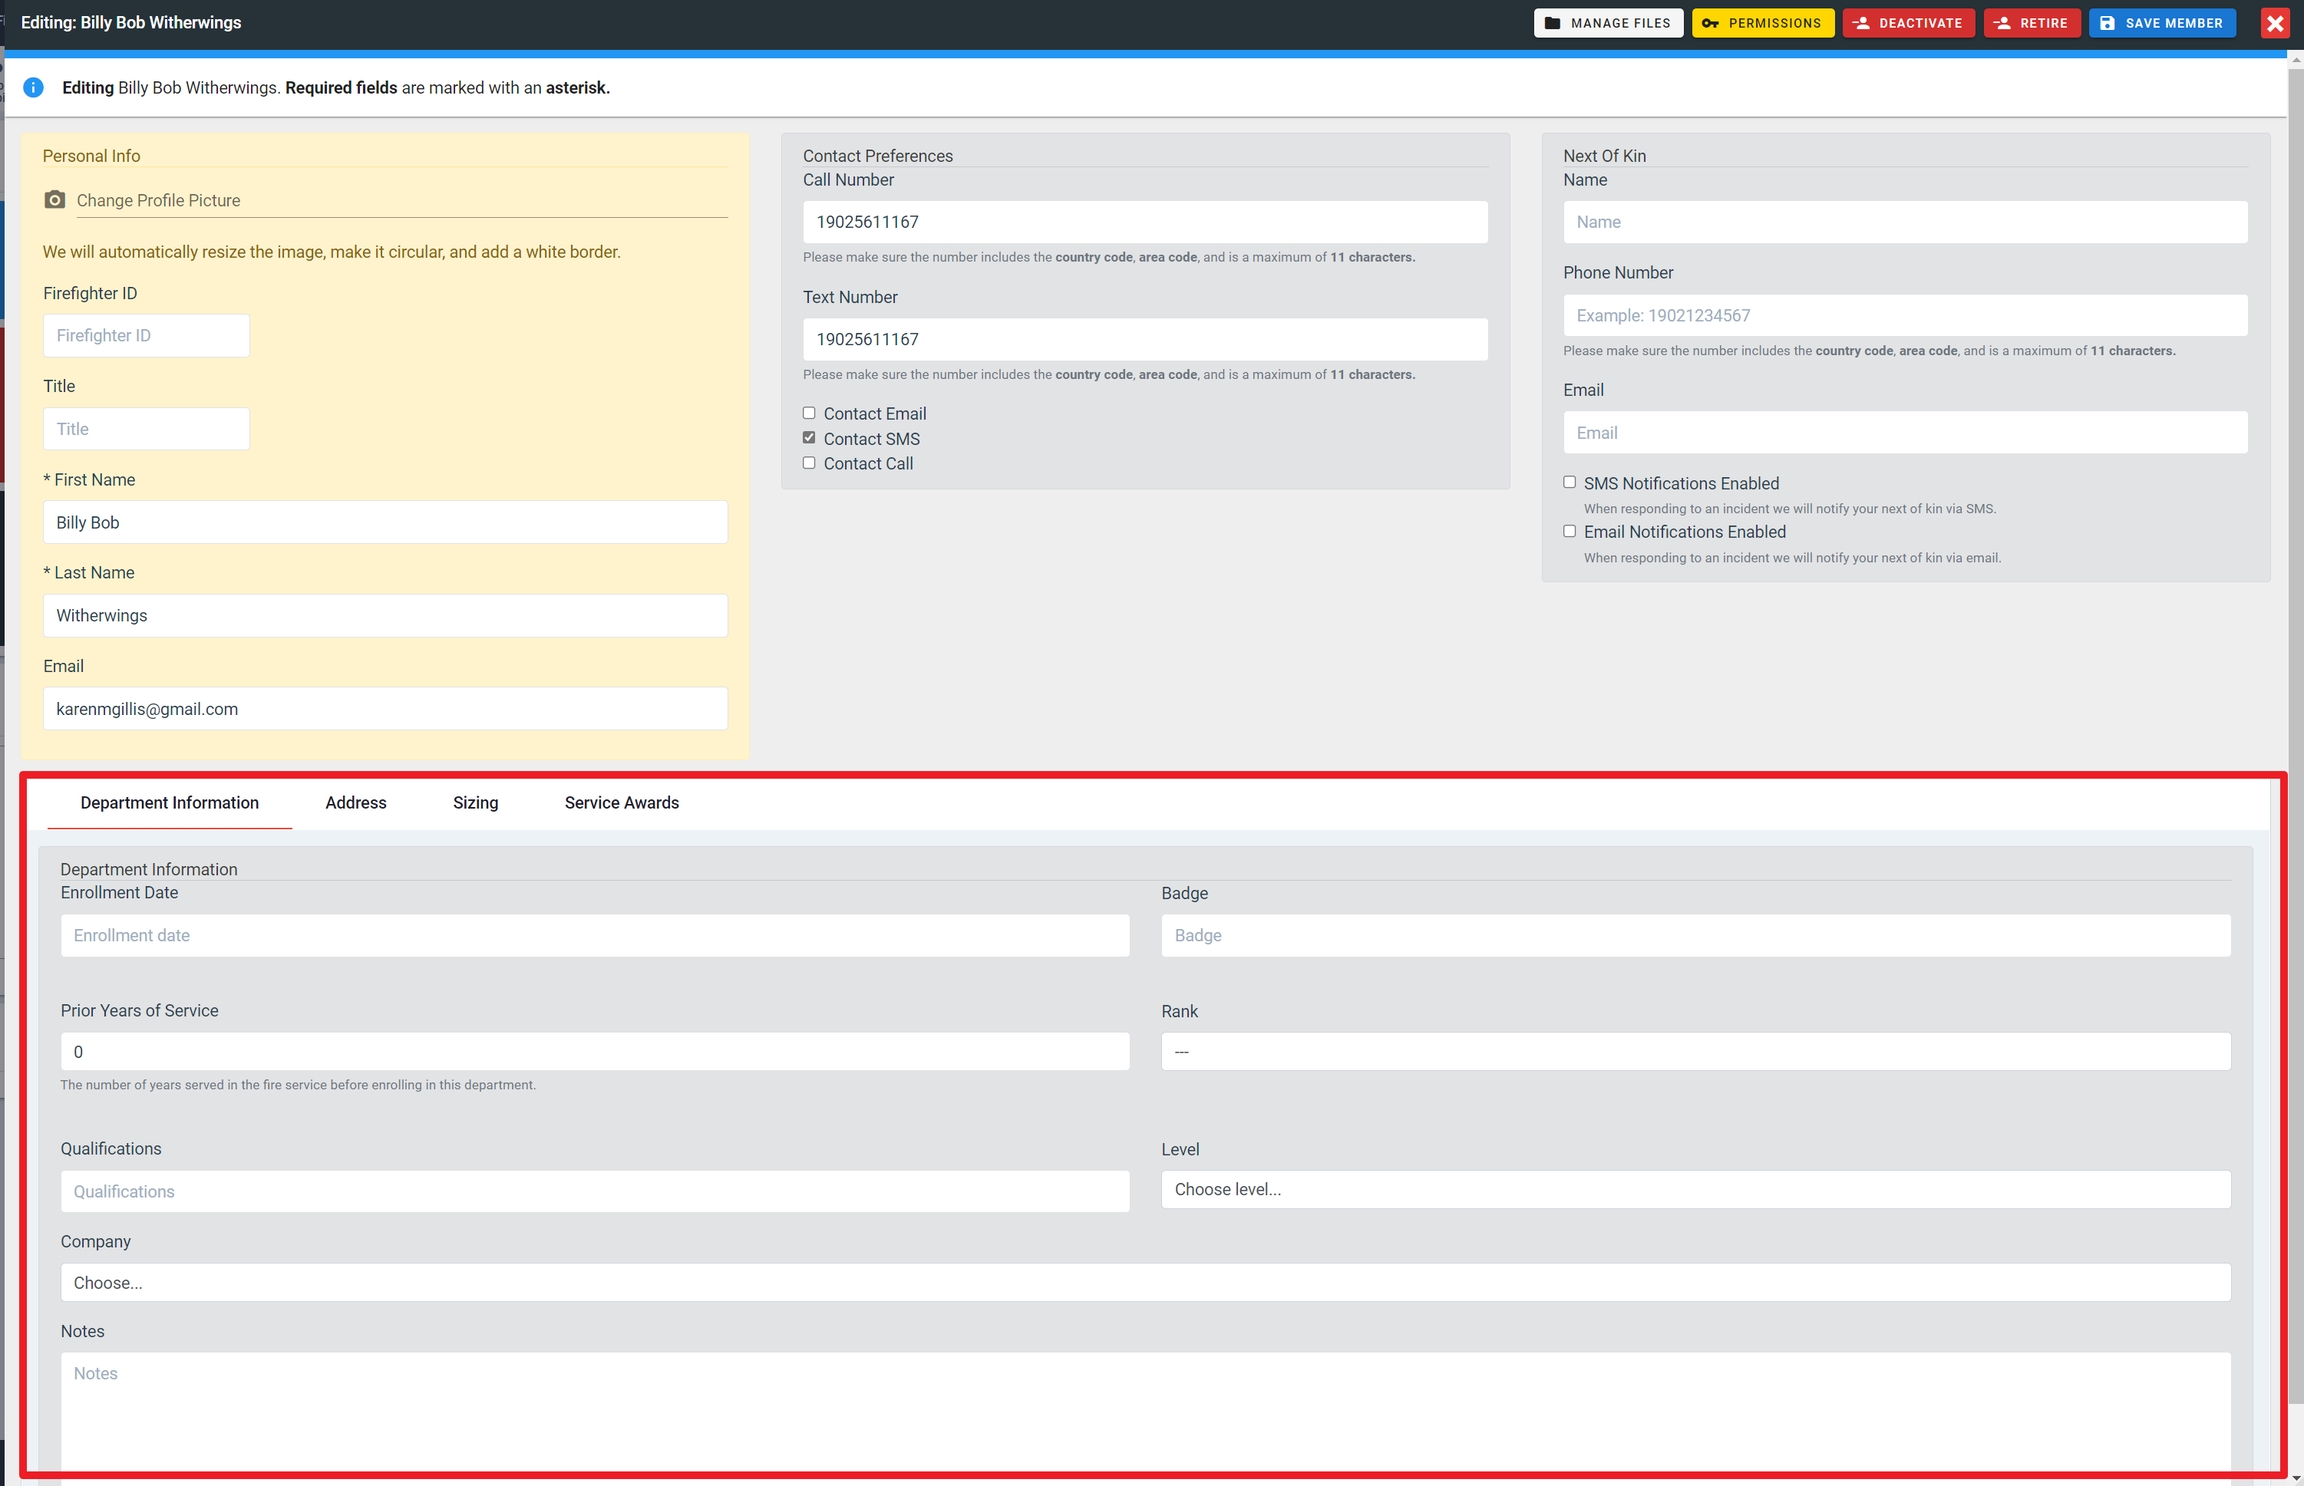This screenshot has width=2304, height=1486.
Task: Open the Company Choose dropdown
Action: [x=1145, y=1283]
